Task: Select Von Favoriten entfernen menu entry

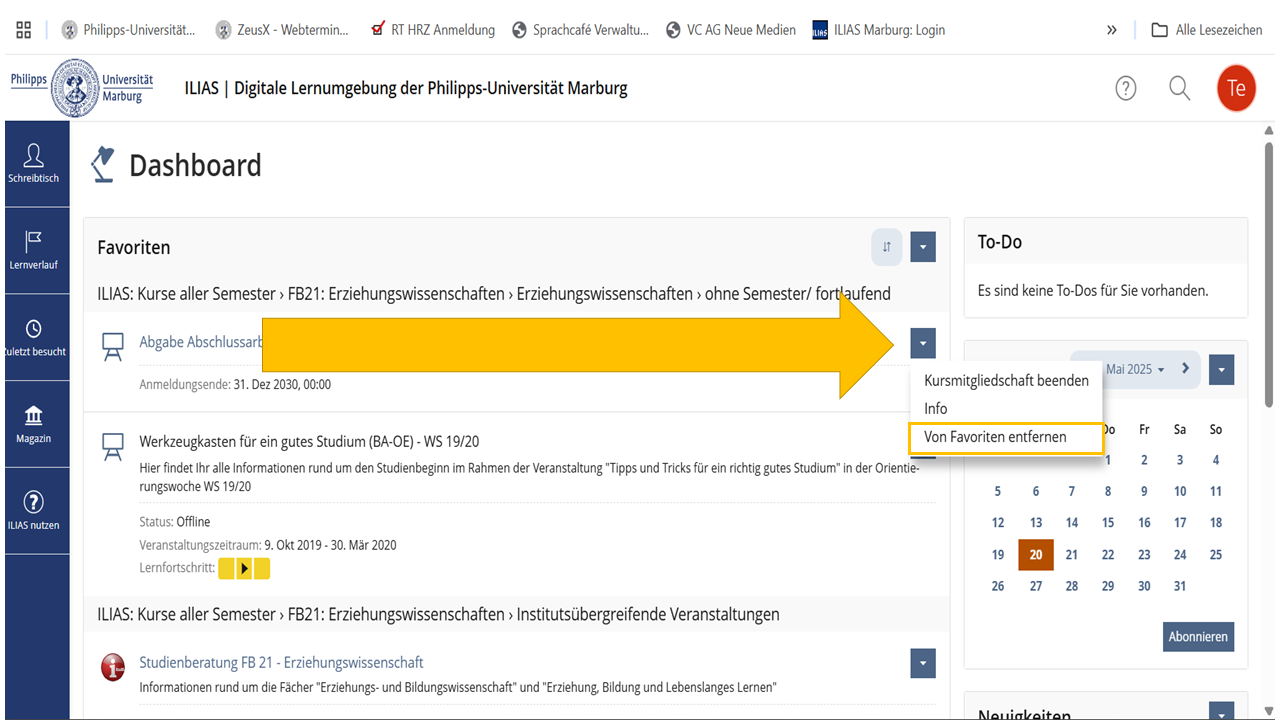Action: tap(995, 437)
